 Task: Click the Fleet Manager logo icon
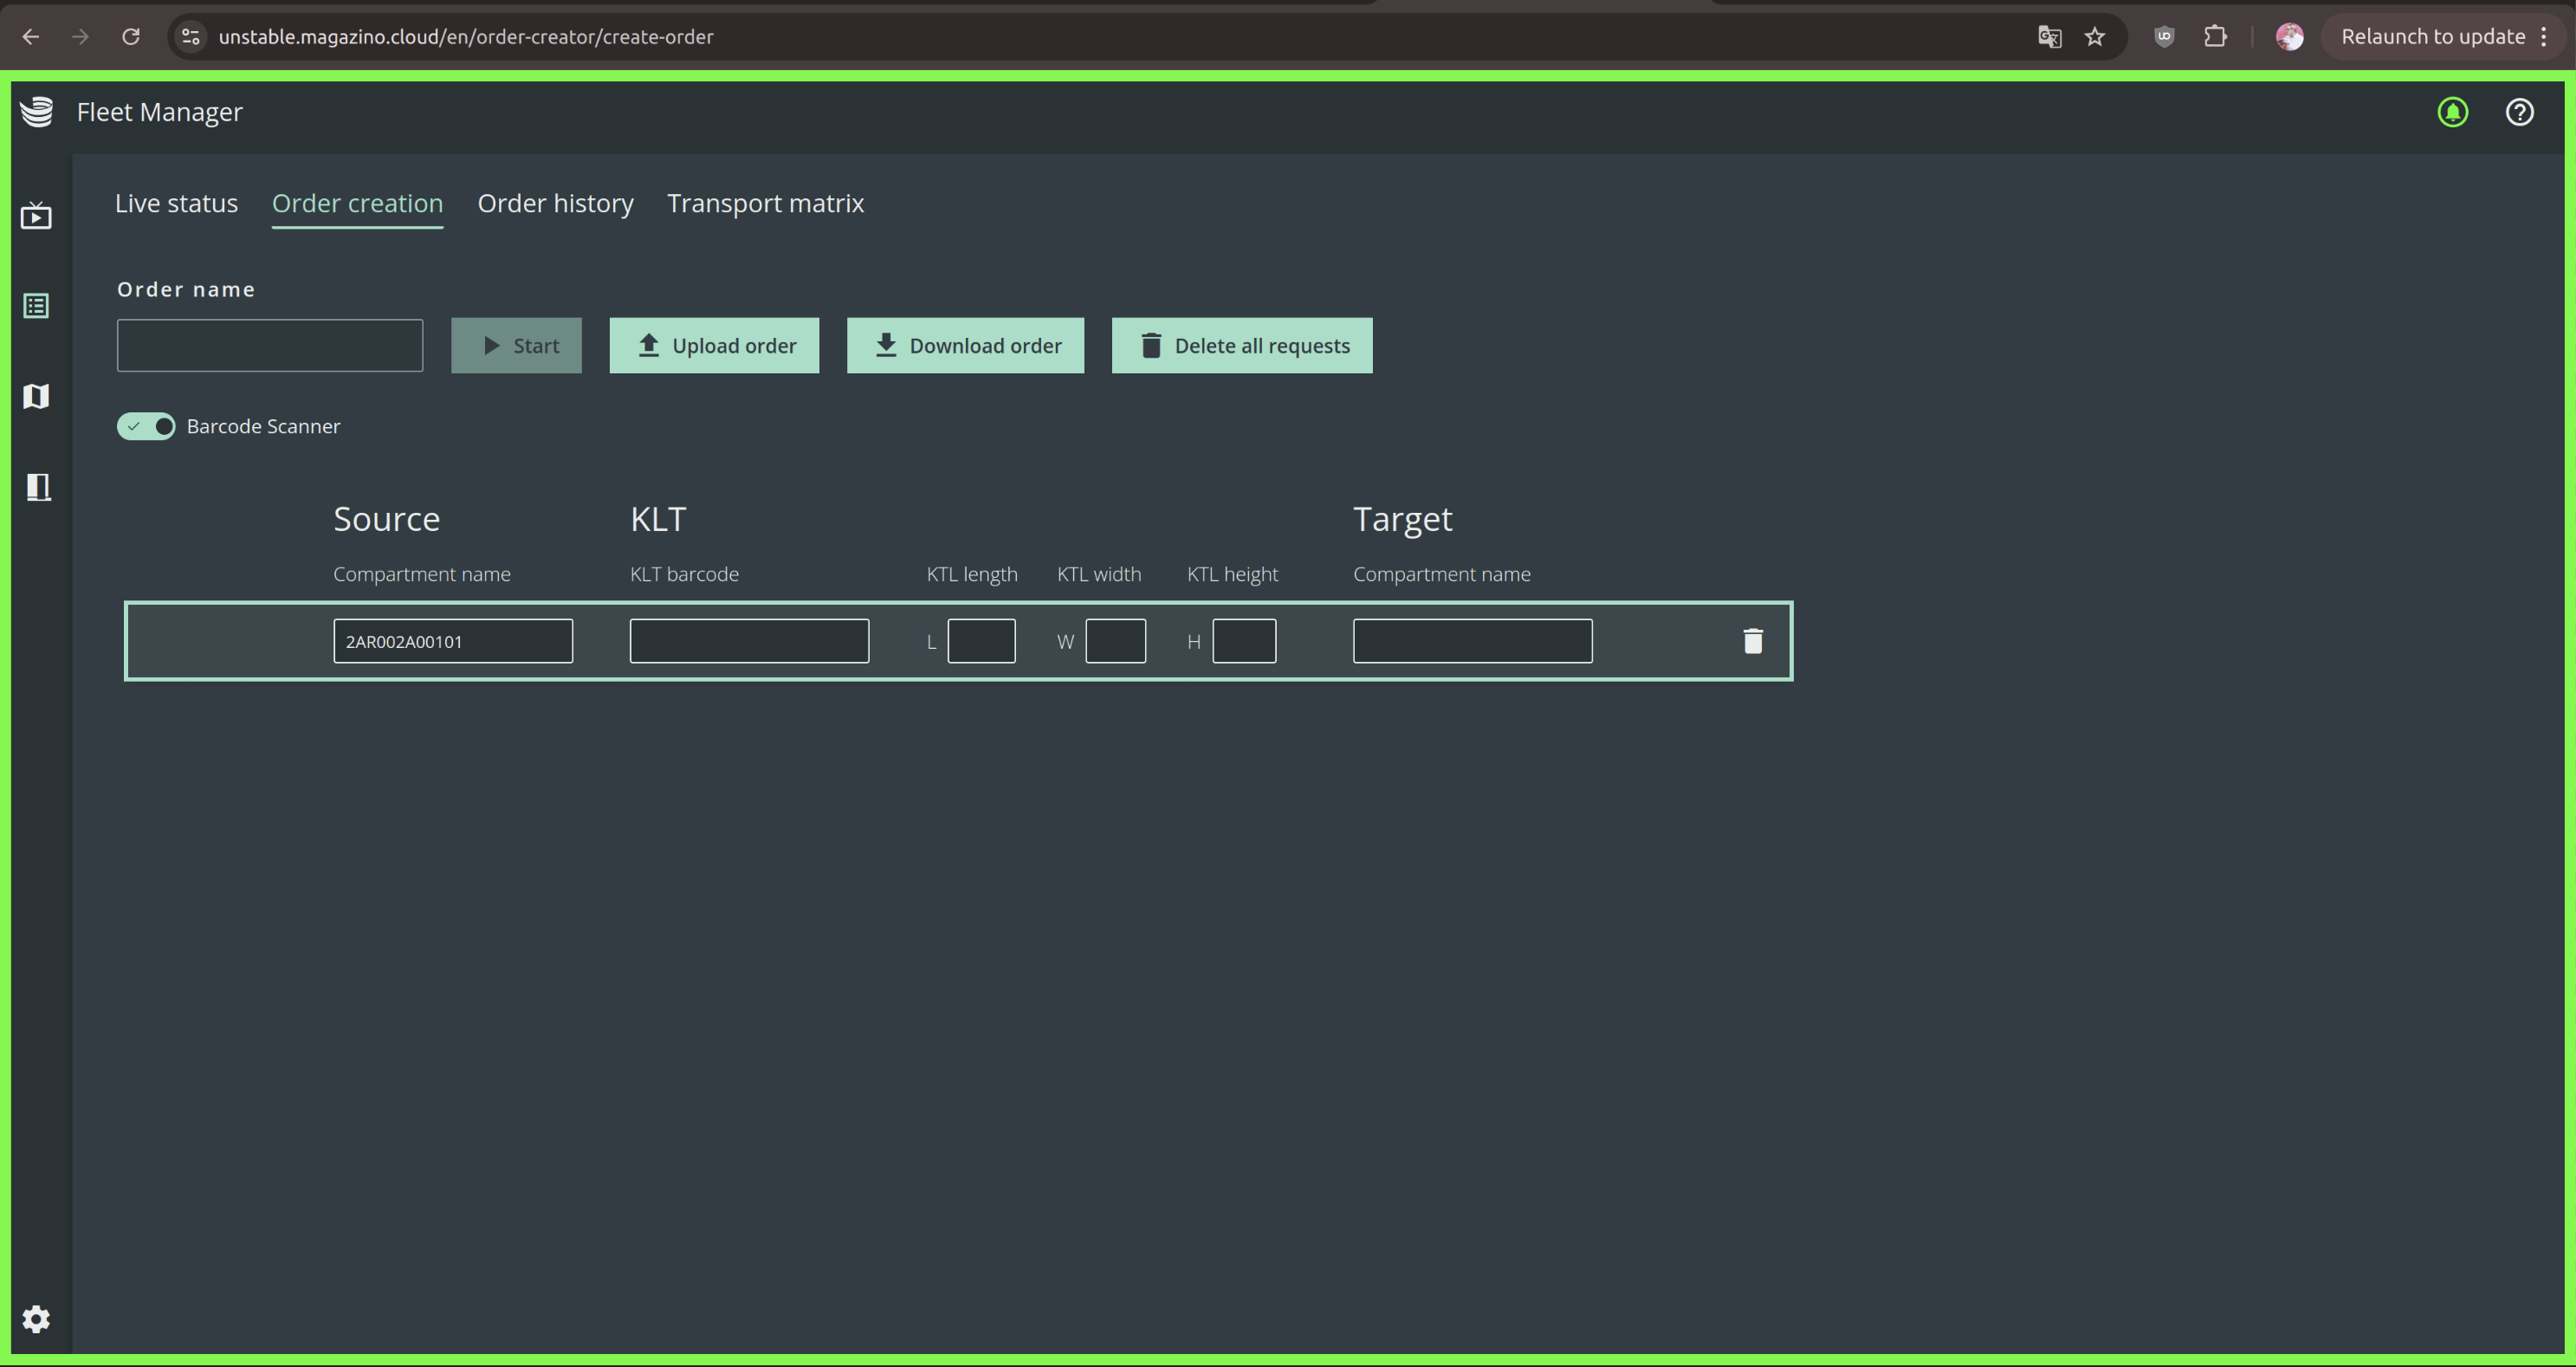point(37,112)
